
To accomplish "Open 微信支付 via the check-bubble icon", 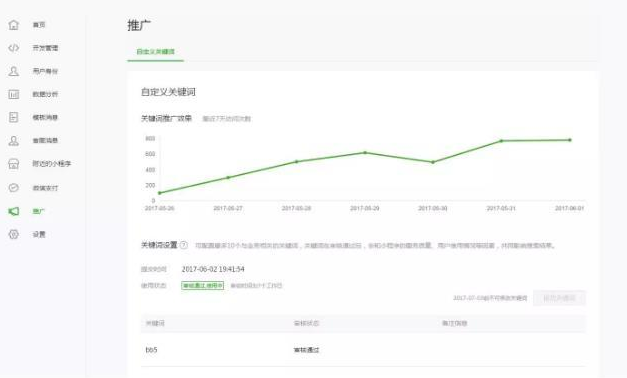I will click(x=14, y=188).
